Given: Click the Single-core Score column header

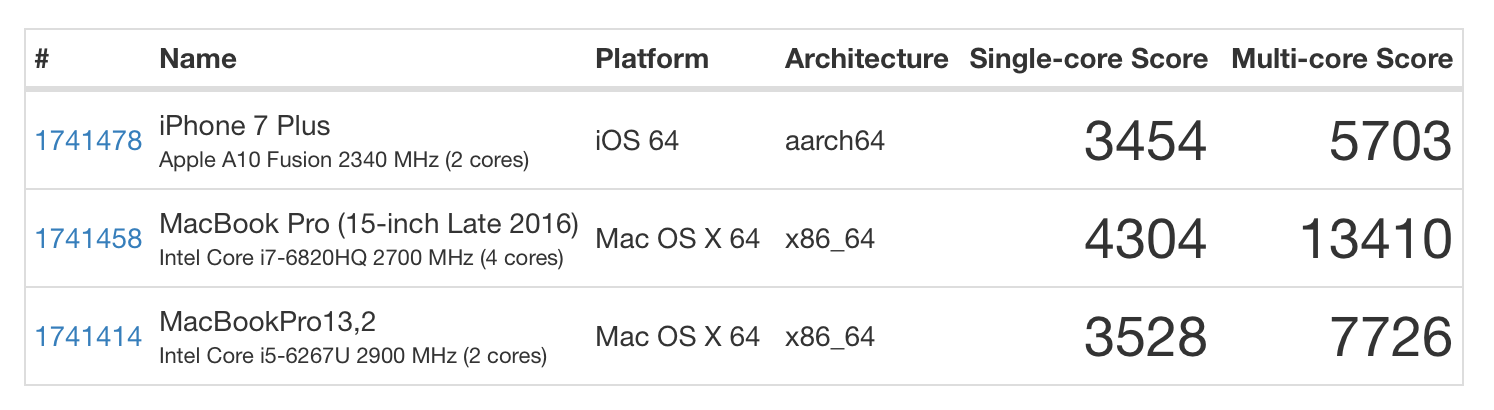Looking at the screenshot, I should [1088, 59].
